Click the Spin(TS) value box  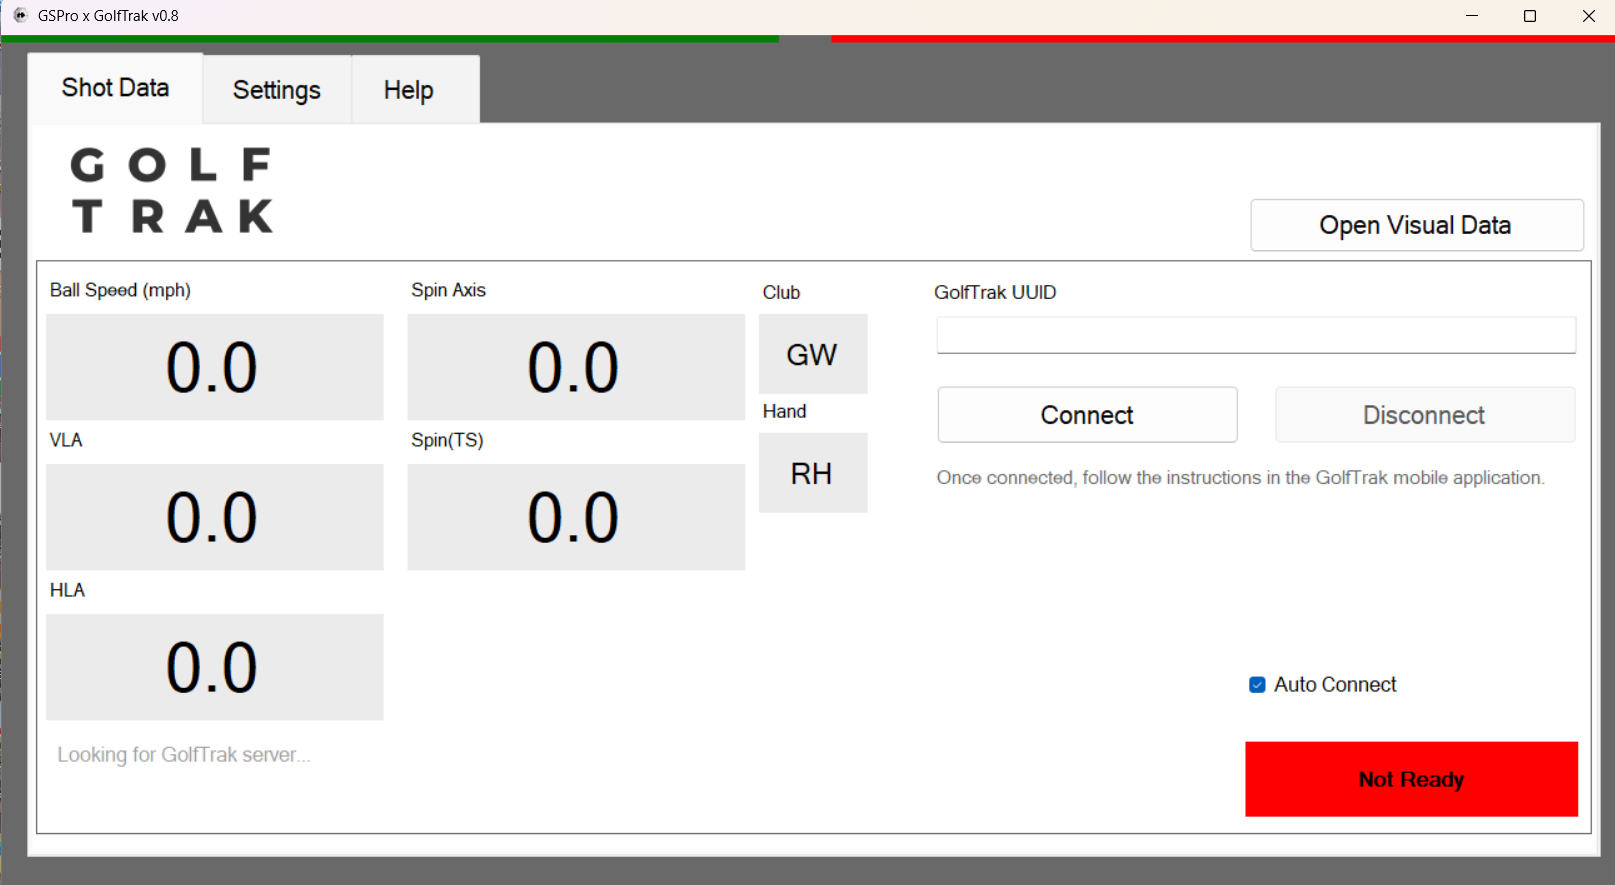[x=575, y=517]
